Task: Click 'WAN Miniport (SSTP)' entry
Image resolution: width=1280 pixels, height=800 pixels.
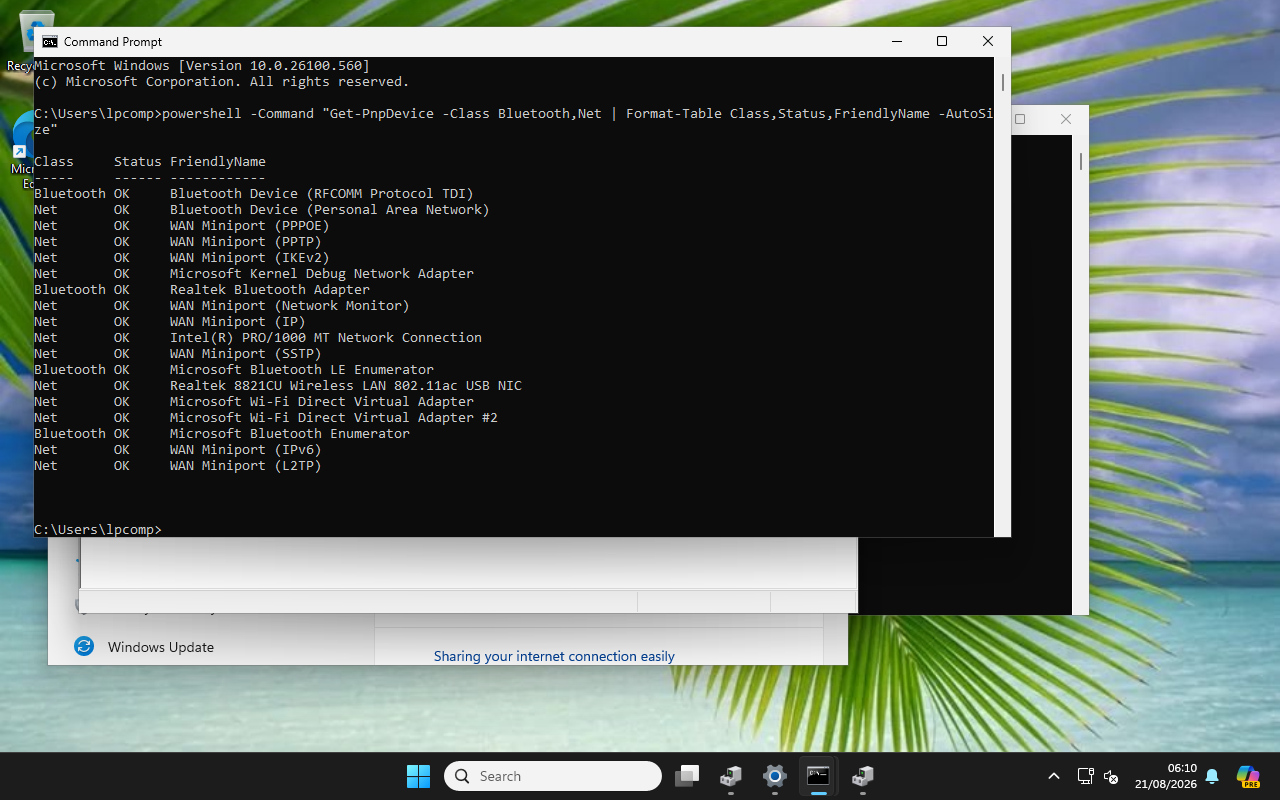Action: 246,353
